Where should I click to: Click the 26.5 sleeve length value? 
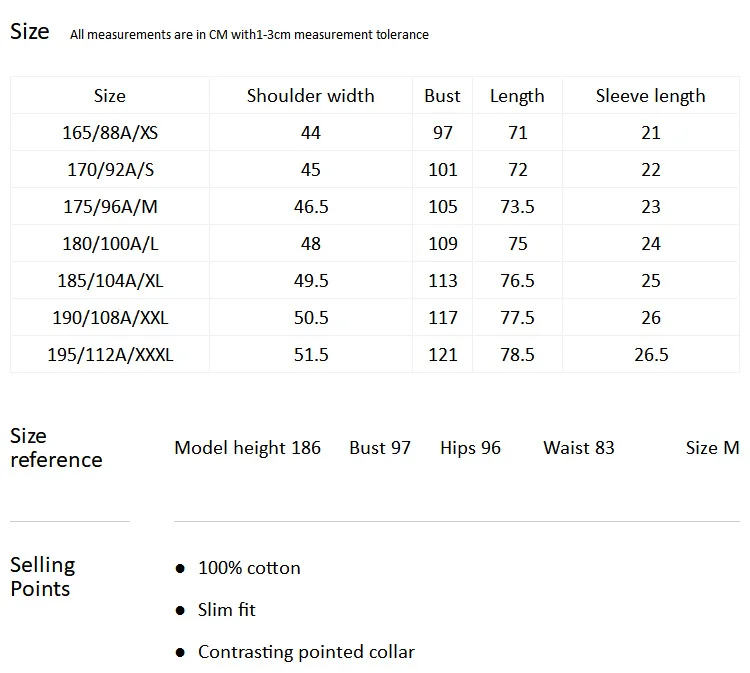point(651,354)
